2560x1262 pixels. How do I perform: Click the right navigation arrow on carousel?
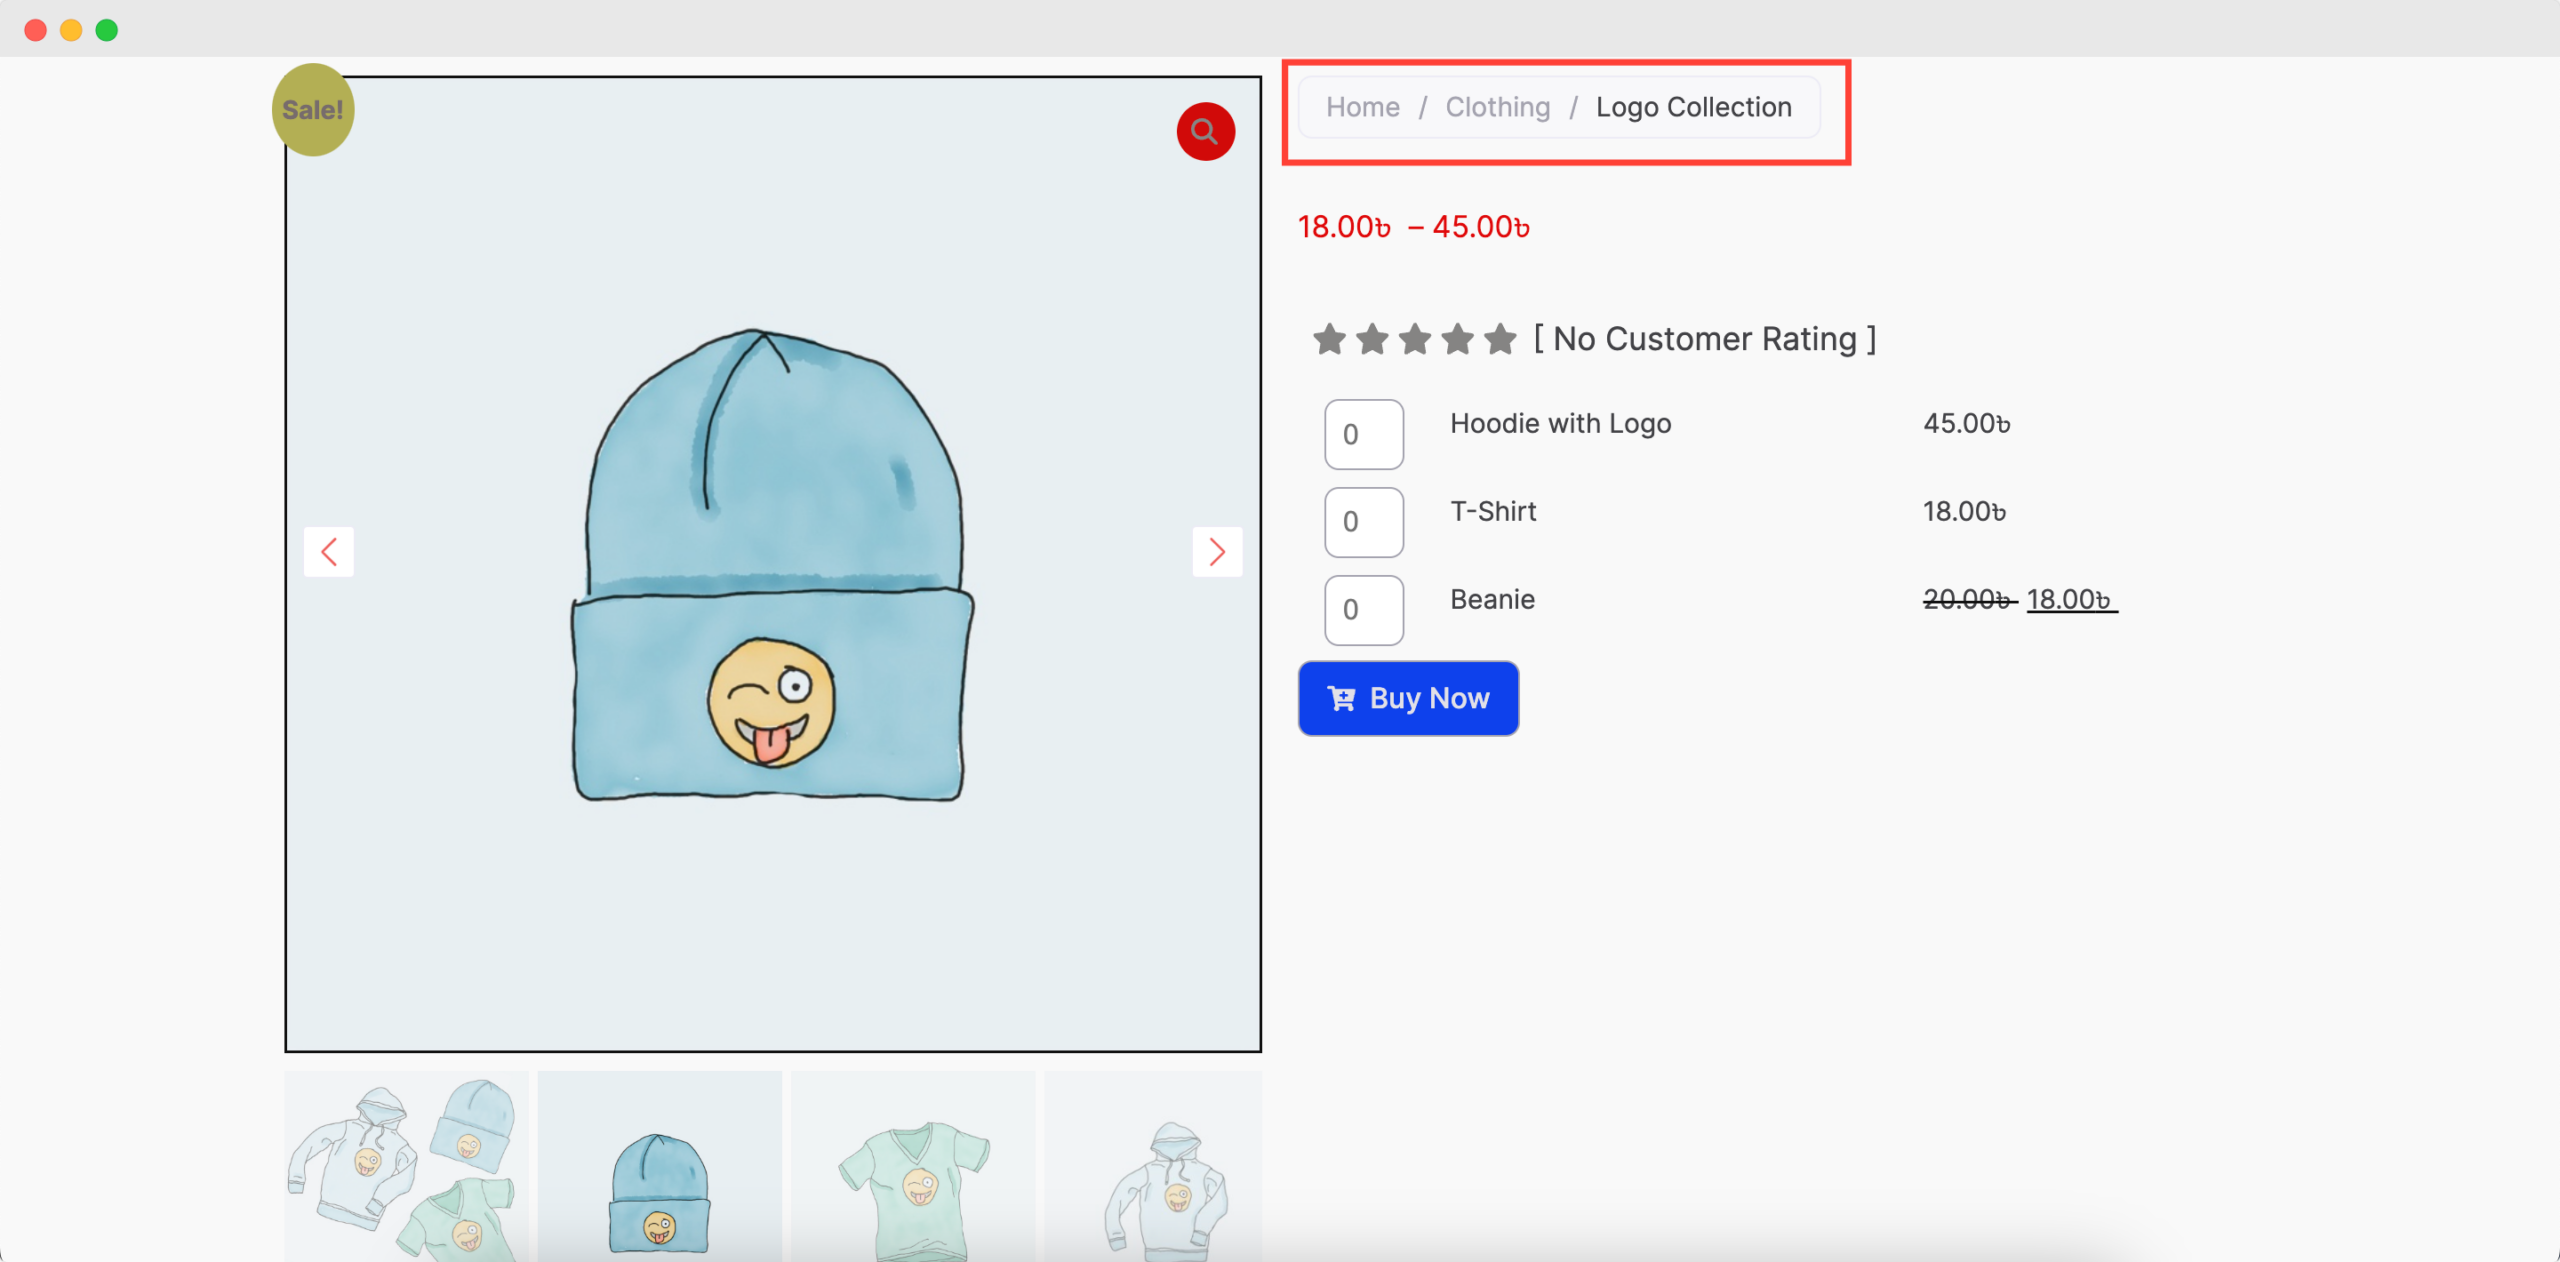point(1216,552)
